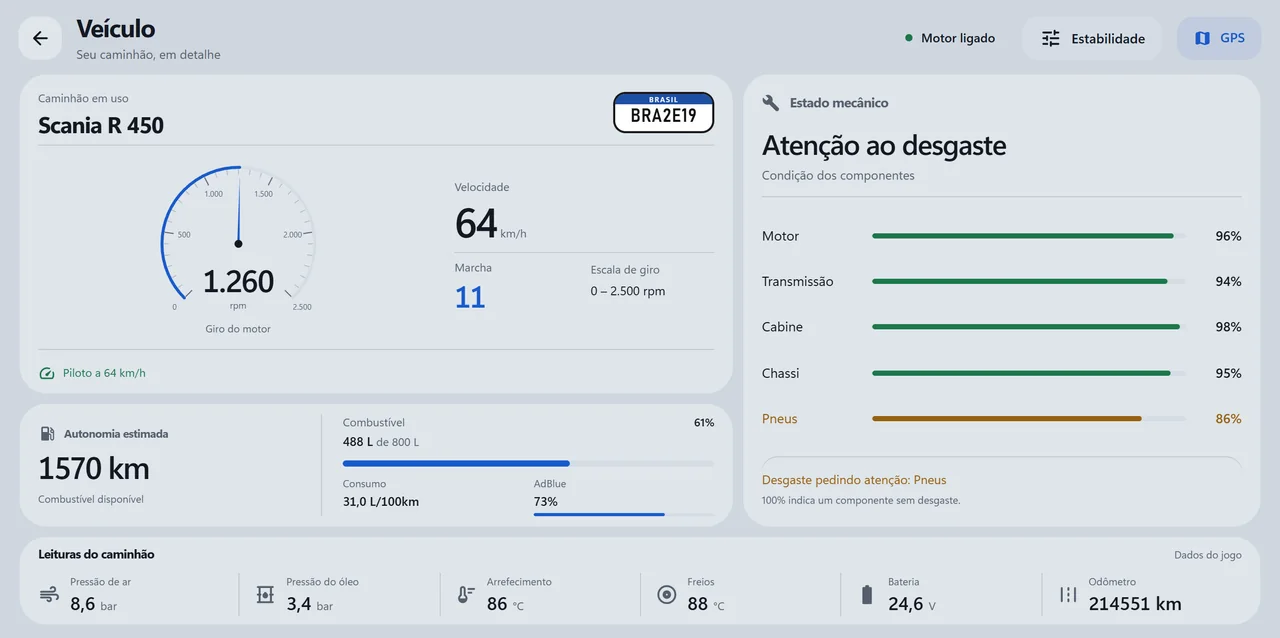Image resolution: width=1280 pixels, height=638 pixels.
Task: Click the 'Veículo' page title
Action: tap(116, 29)
